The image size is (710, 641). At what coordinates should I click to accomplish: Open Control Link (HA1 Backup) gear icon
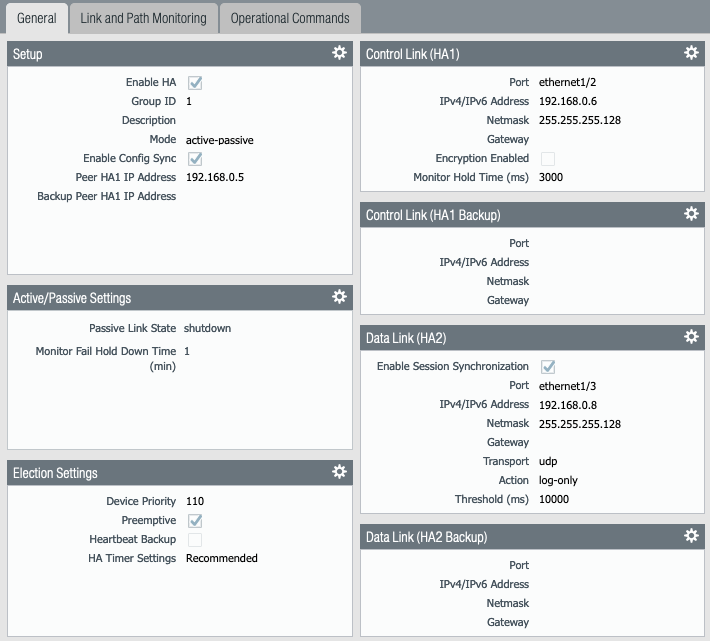[x=691, y=214]
